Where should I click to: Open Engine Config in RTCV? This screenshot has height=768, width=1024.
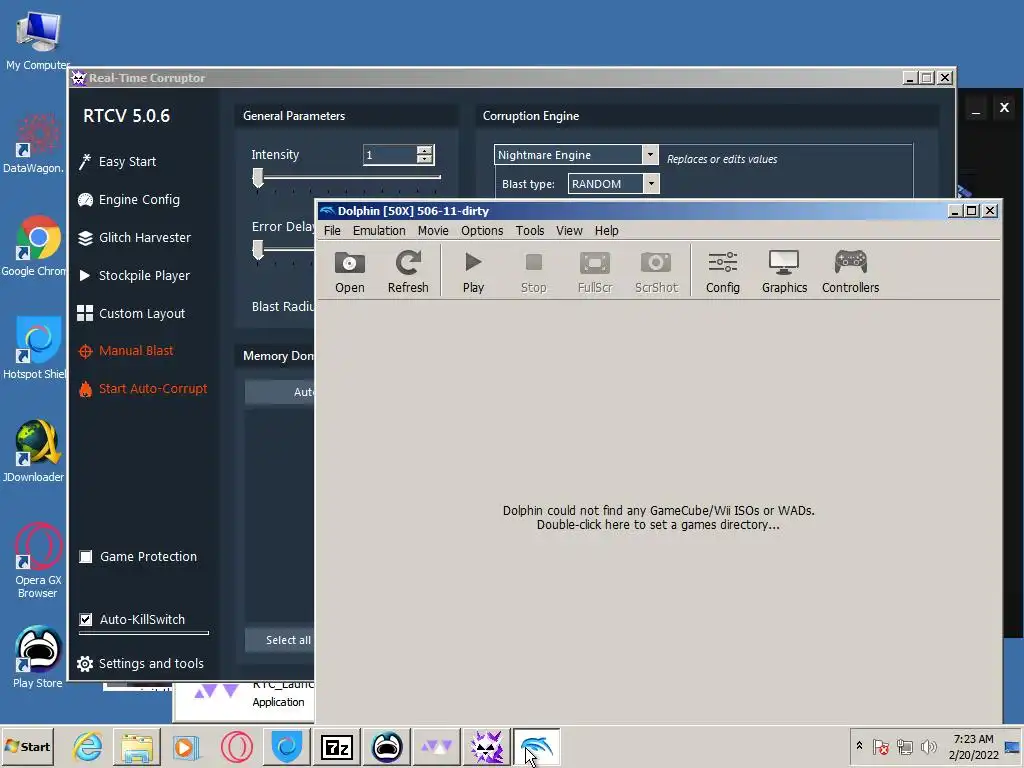[x=129, y=199]
